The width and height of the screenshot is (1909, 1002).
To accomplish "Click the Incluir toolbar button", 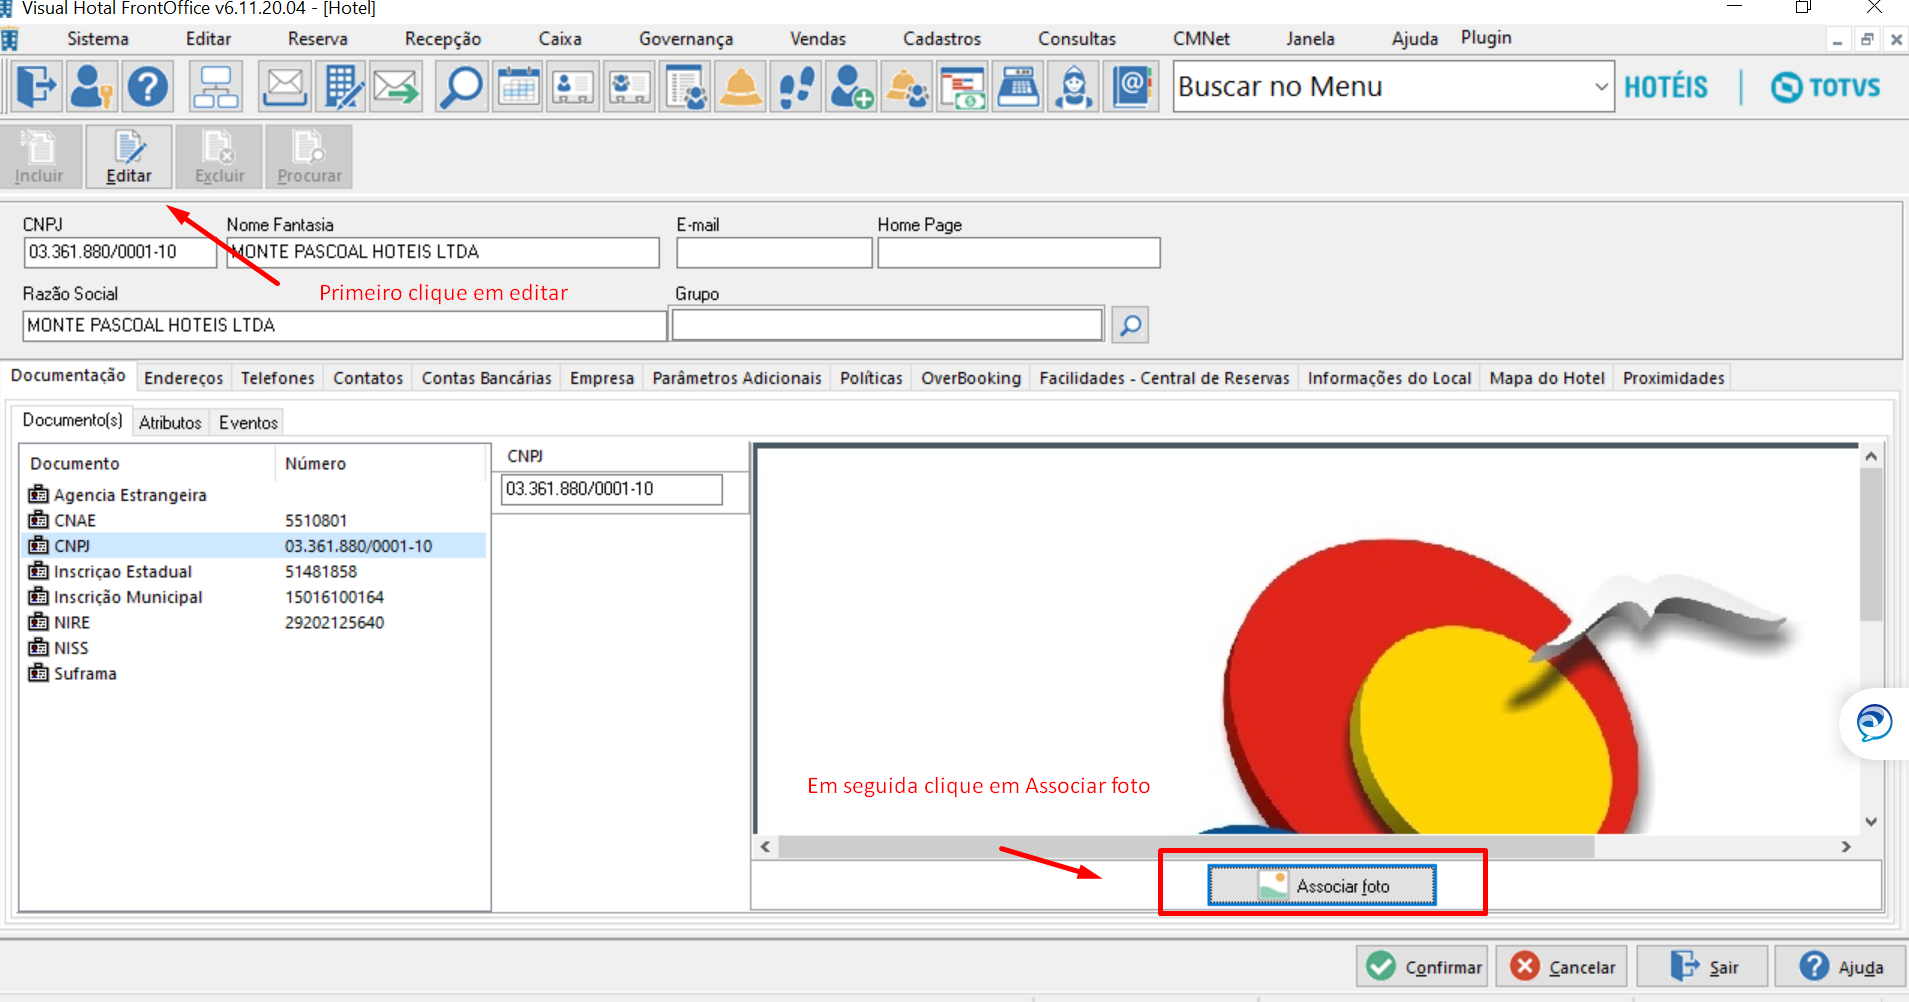I will (x=39, y=156).
